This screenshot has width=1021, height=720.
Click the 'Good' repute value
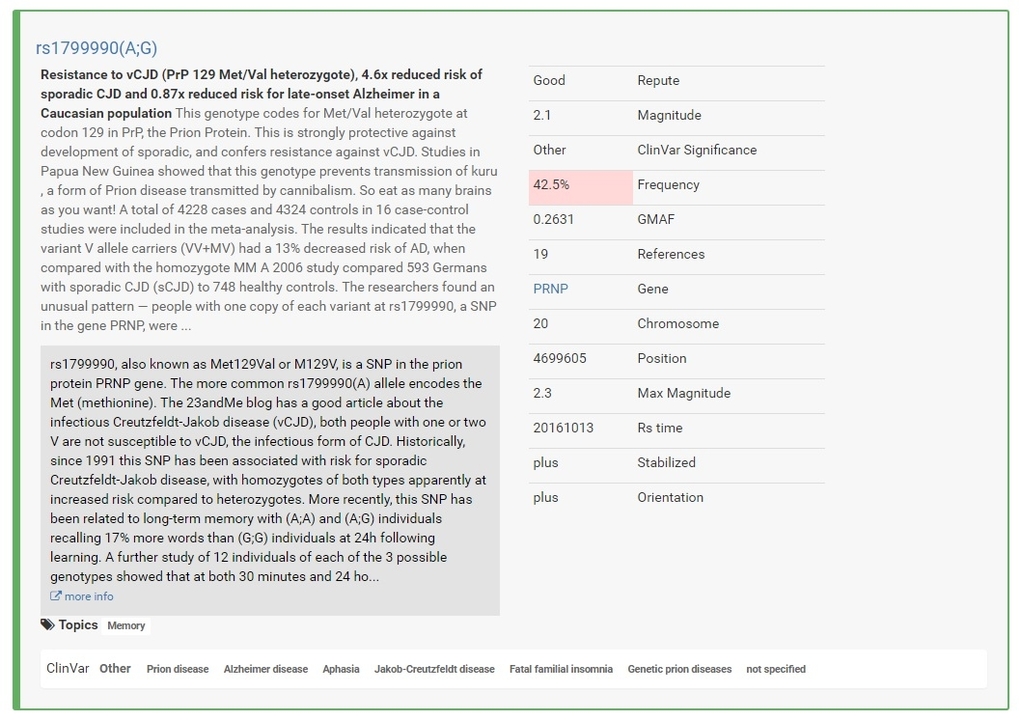(549, 81)
